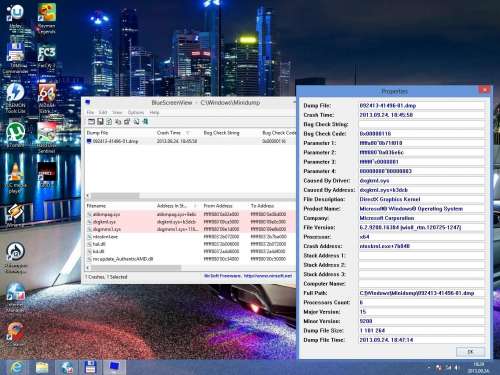This screenshot has width=500, height=375.
Task: Click the Dump File Size field in Properties
Action: (421, 331)
